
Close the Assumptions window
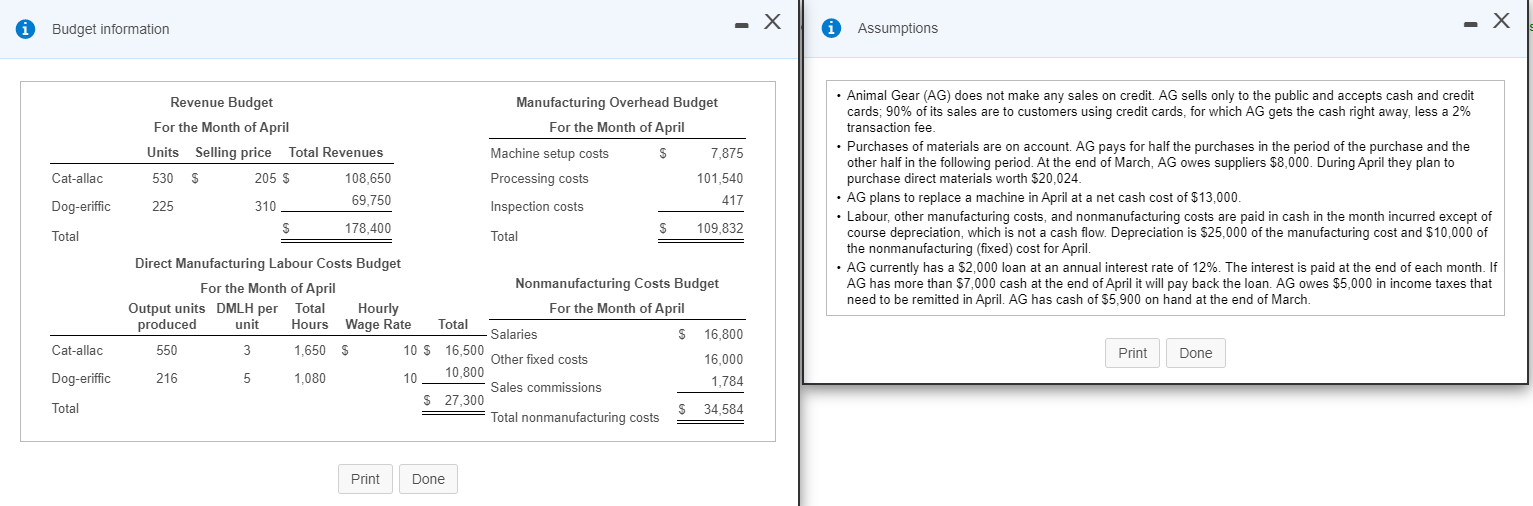coord(1501,21)
